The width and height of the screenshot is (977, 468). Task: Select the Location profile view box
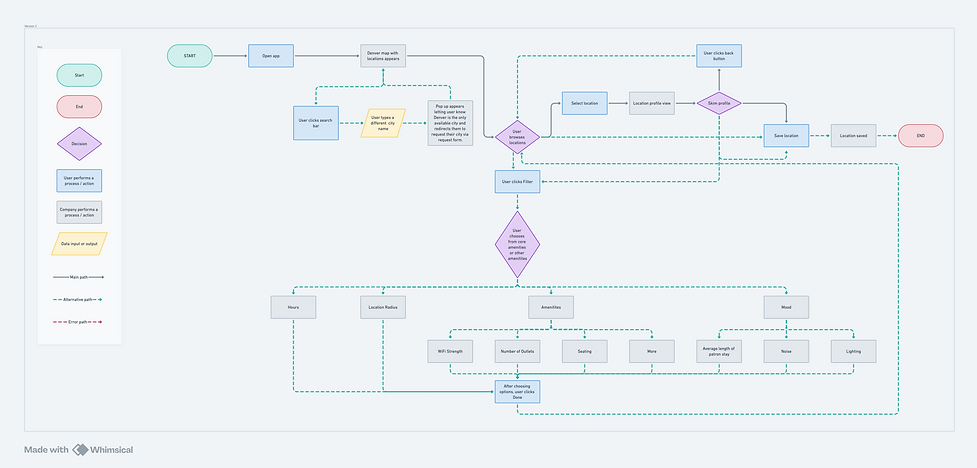pos(652,103)
